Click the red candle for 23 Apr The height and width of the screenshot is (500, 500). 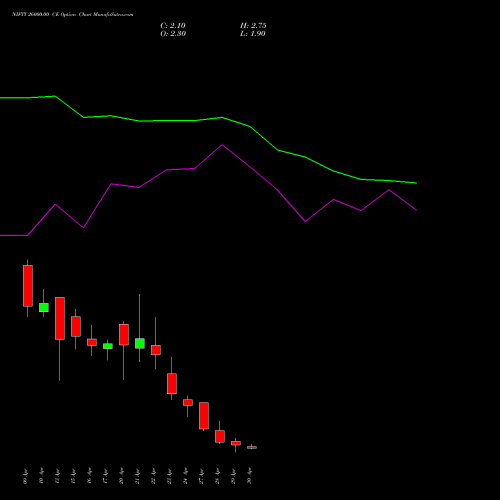(x=172, y=383)
